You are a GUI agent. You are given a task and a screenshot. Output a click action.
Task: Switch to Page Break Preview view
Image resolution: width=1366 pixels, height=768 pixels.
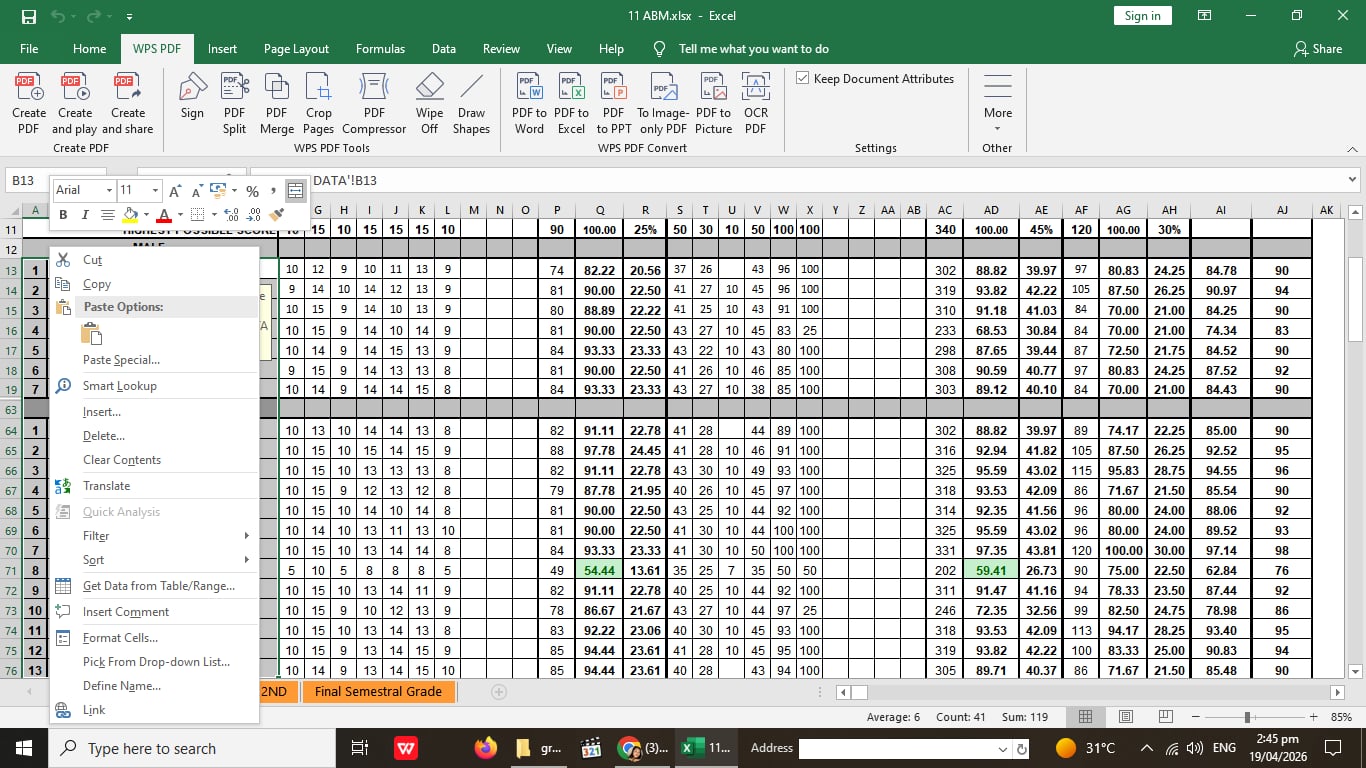click(1165, 717)
